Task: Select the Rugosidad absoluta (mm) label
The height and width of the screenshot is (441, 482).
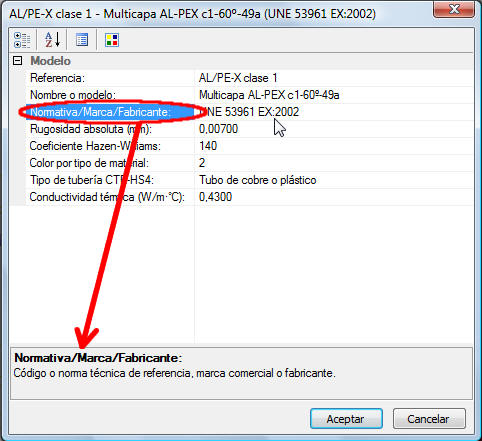Action: pos(91,129)
